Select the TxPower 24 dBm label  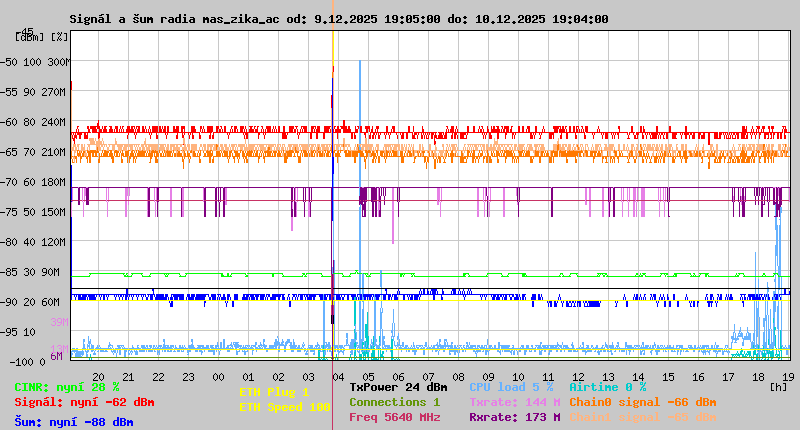click(398, 386)
